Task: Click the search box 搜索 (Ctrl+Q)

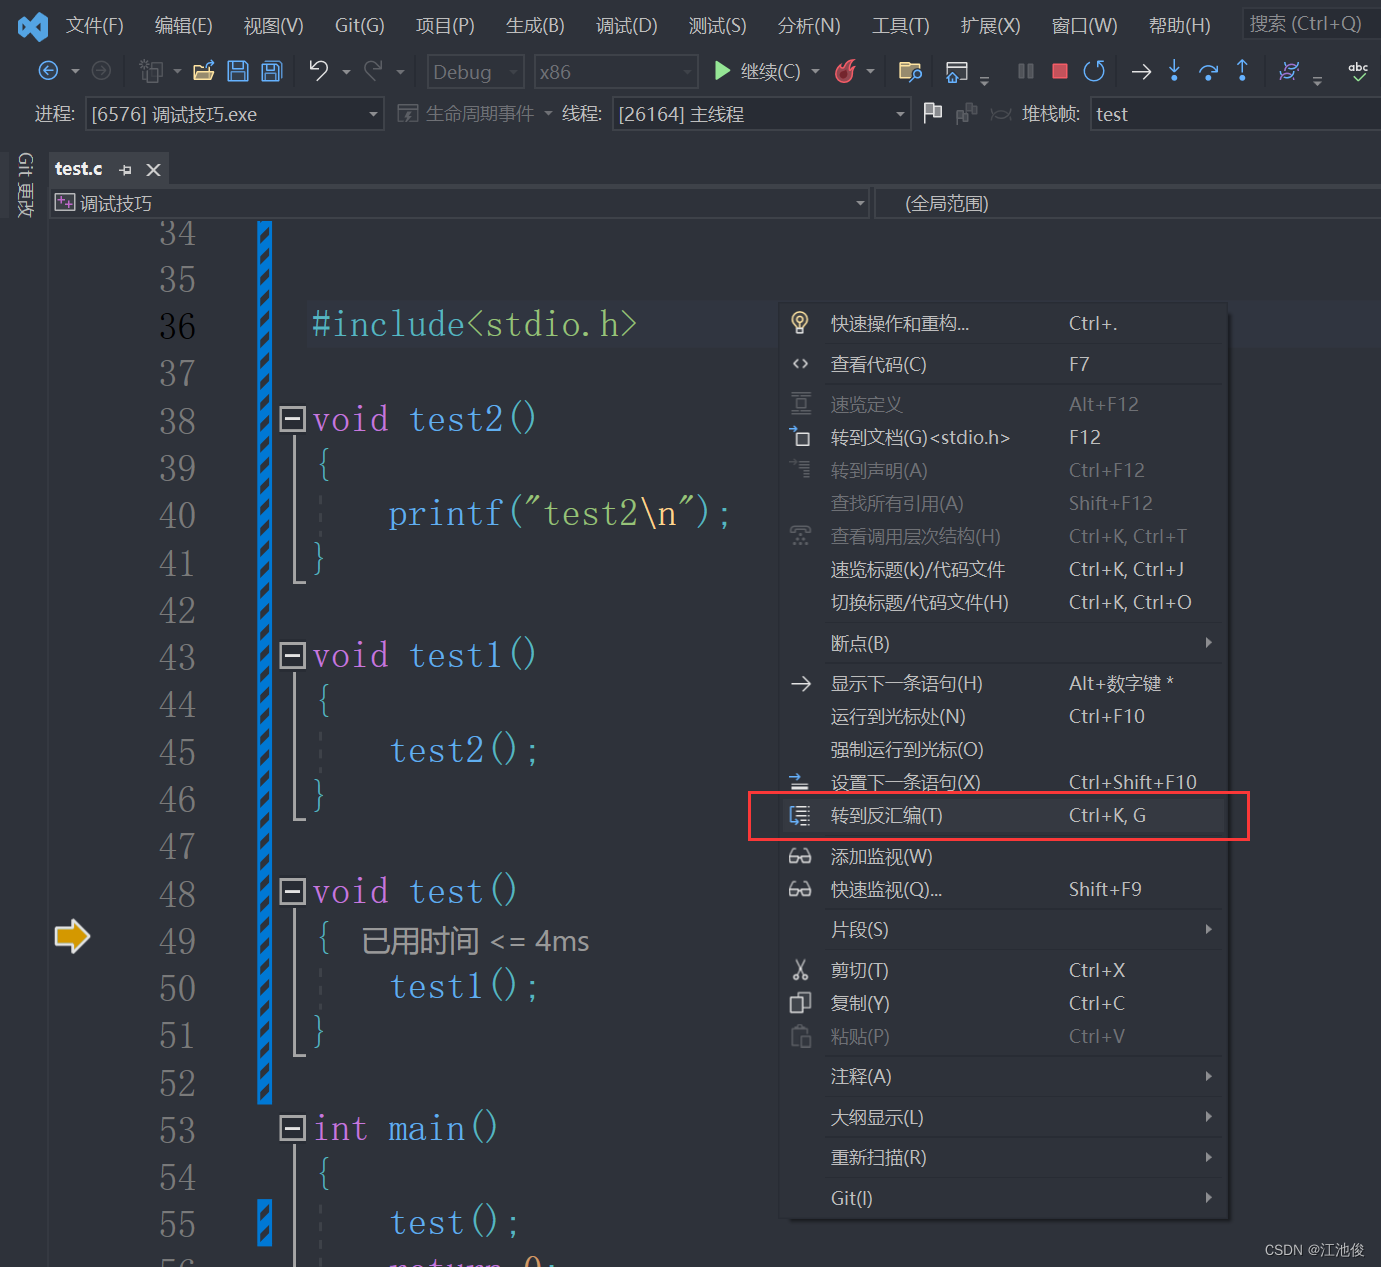Action: [x=1310, y=24]
